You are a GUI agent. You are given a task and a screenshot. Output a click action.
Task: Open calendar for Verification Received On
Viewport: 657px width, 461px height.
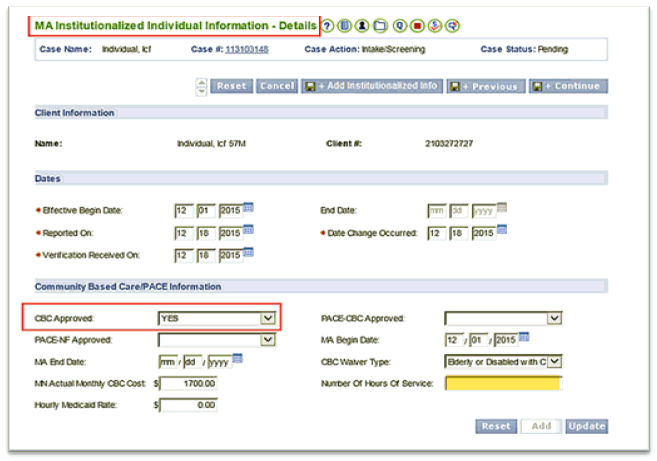click(248, 254)
